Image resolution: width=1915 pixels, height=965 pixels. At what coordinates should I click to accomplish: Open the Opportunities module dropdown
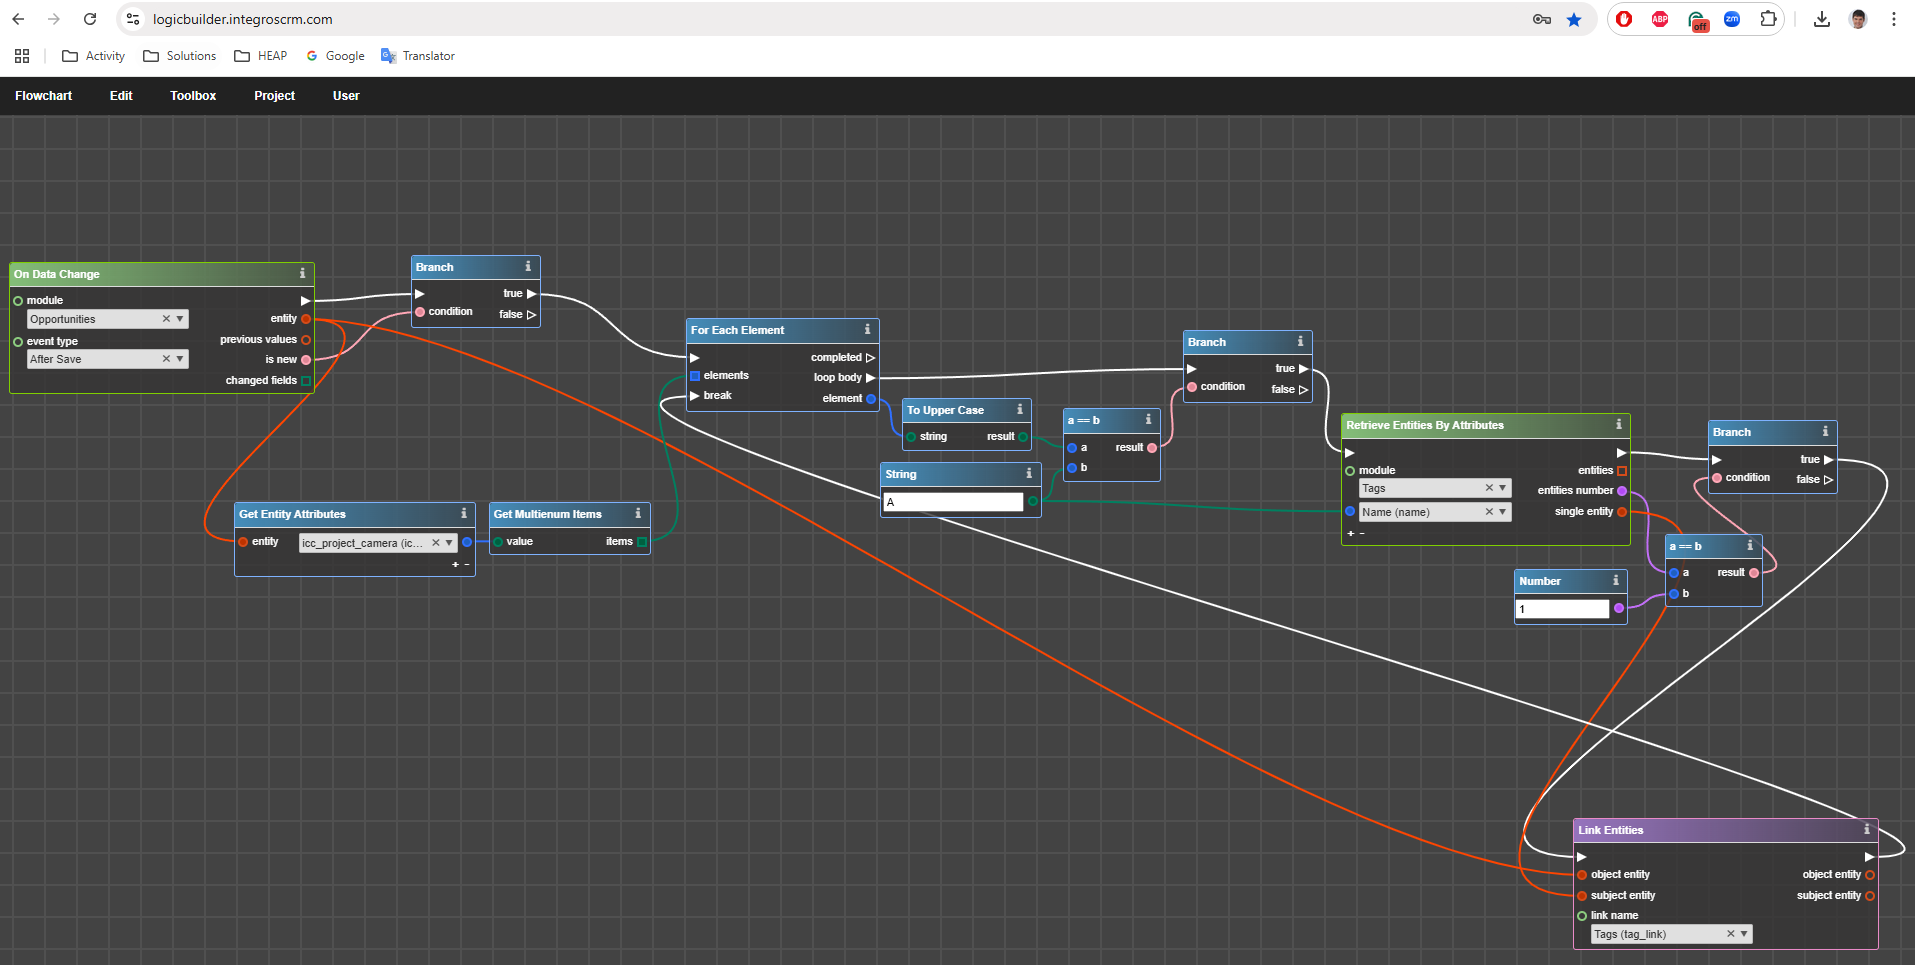coord(180,319)
